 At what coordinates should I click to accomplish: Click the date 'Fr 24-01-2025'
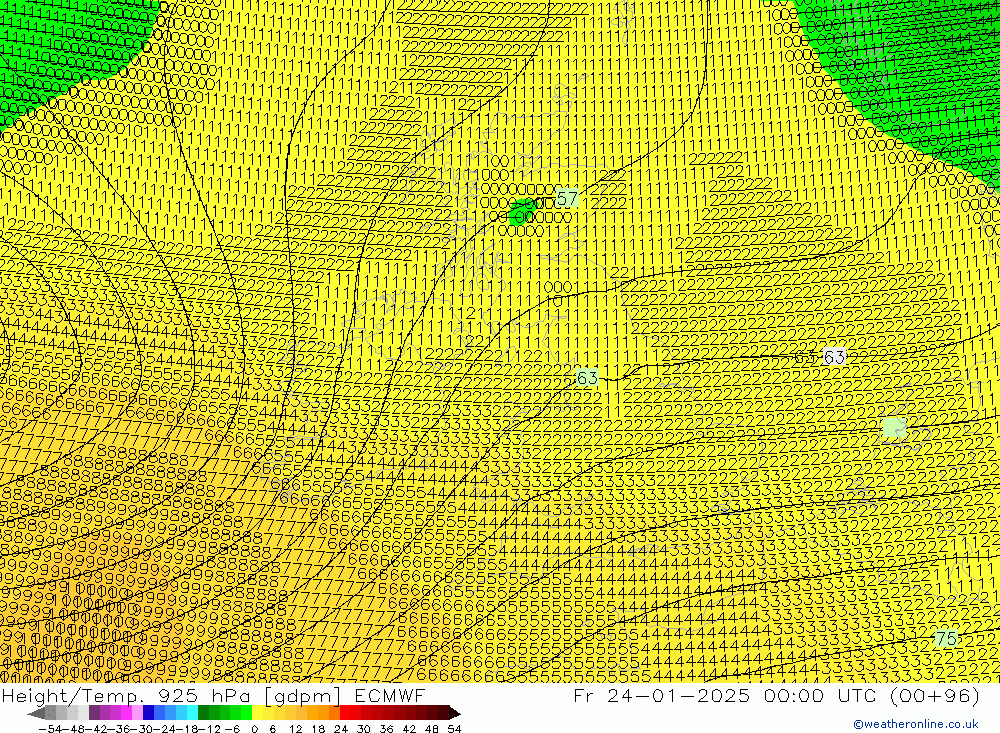[x=662, y=695]
